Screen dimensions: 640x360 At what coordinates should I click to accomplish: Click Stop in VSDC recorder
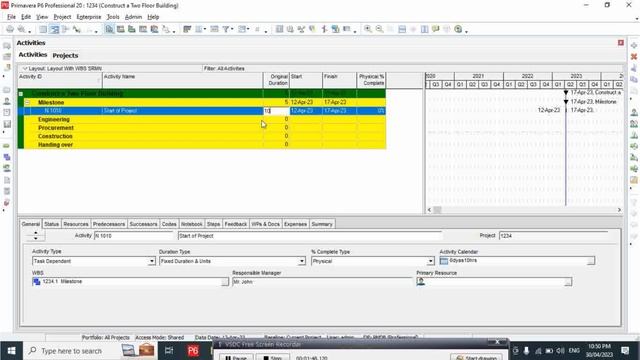click(272, 358)
